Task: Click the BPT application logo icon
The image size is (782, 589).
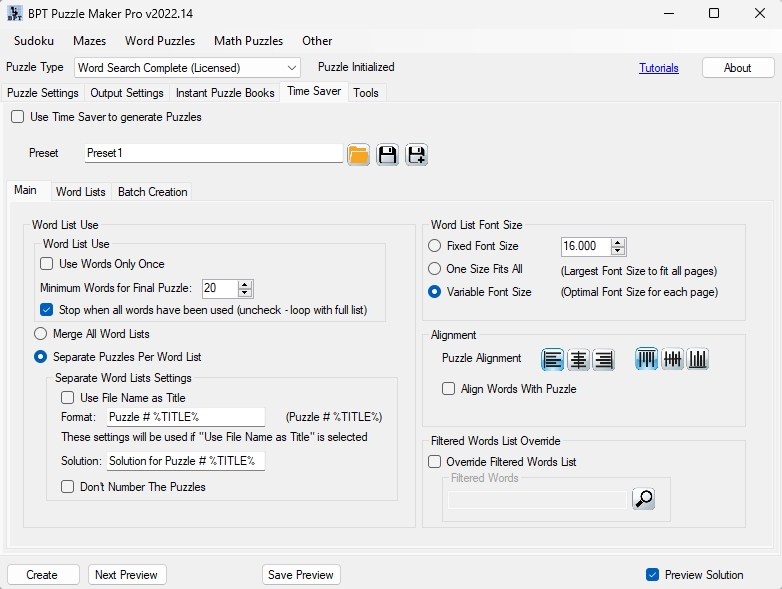Action: [x=14, y=13]
